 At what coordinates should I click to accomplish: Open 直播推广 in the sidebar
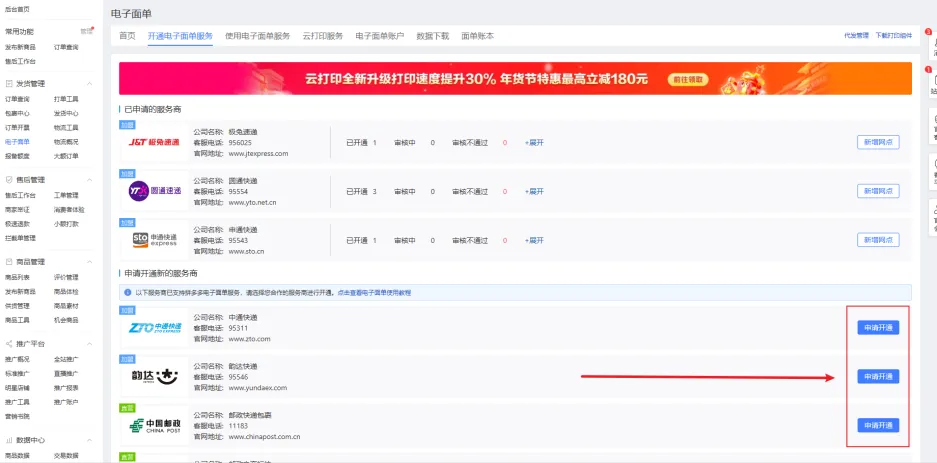[x=66, y=373]
